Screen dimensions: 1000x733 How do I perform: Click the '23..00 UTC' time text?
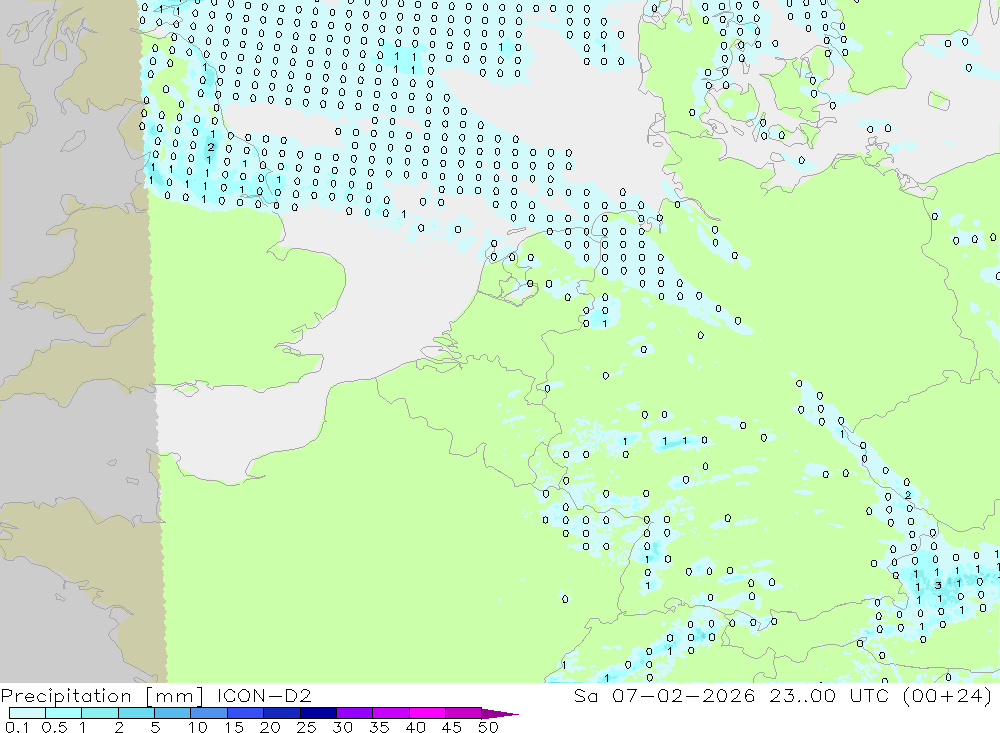pos(829,695)
